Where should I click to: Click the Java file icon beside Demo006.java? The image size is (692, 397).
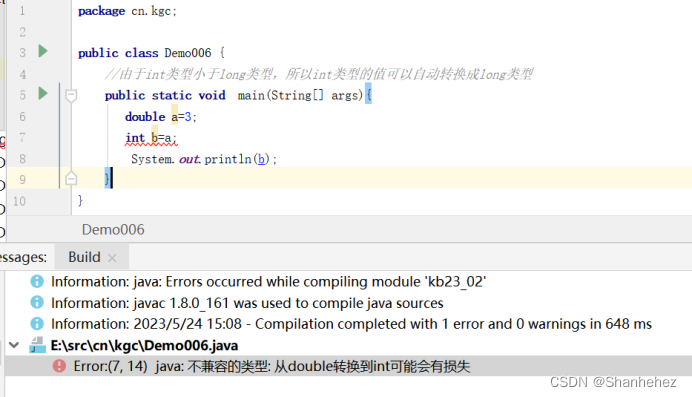point(38,345)
